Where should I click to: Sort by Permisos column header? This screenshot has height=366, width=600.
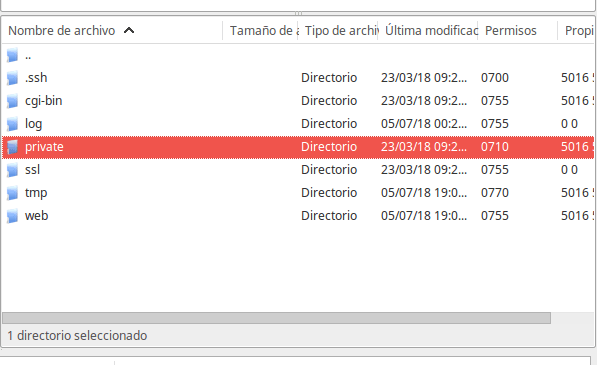(518, 30)
